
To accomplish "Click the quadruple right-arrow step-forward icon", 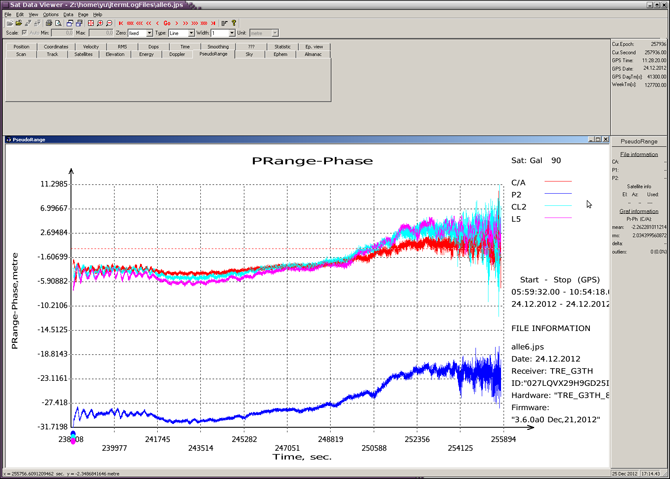I will [x=204, y=23].
